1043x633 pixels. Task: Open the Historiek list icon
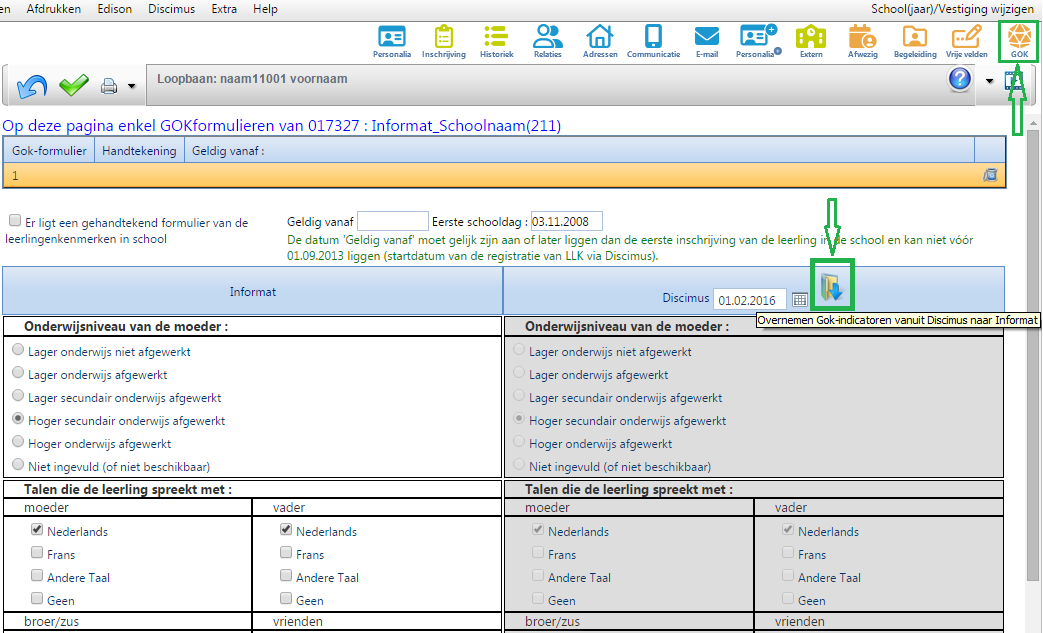tap(496, 41)
